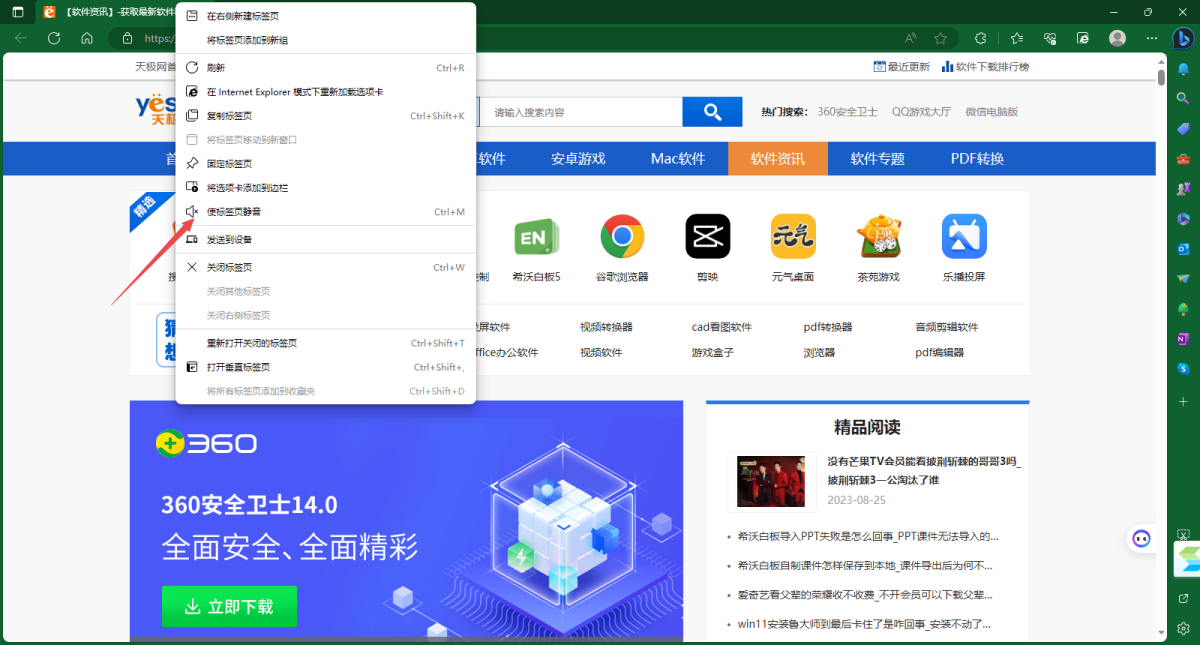Click the blue search magnifier button

pyautogui.click(x=712, y=112)
